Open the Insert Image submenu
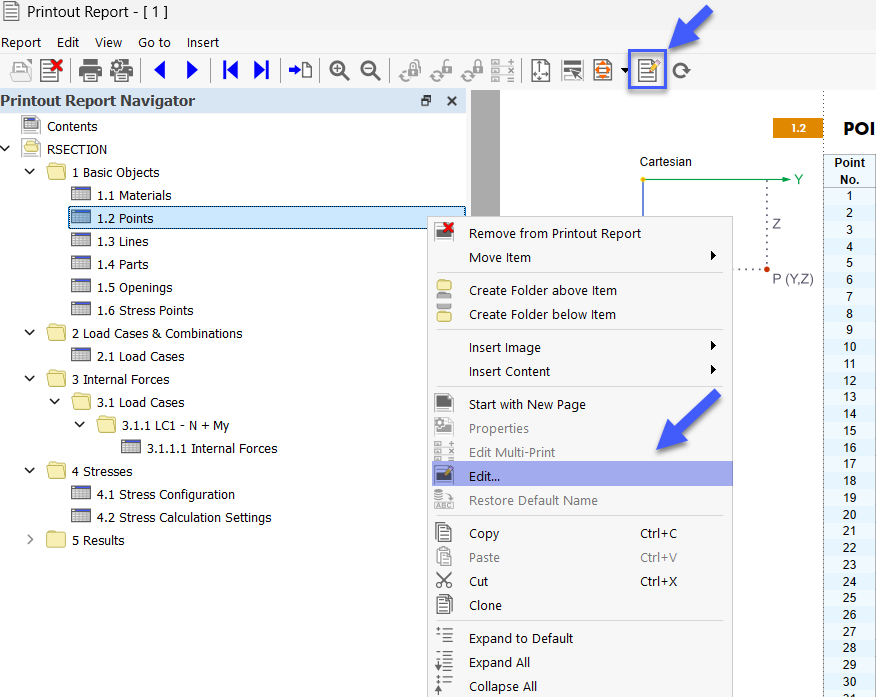The width and height of the screenshot is (876, 697). 580,347
